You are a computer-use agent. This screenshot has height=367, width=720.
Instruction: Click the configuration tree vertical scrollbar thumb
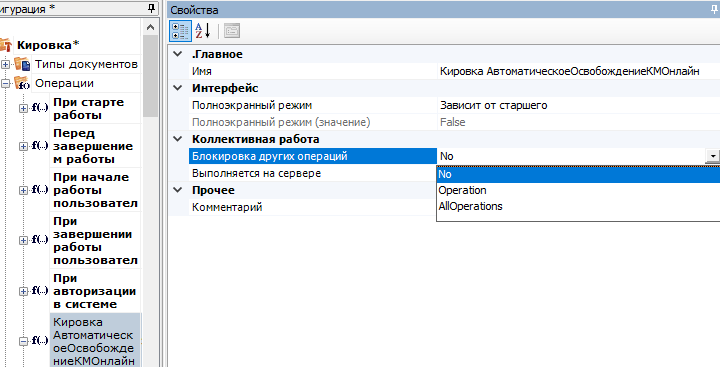(151, 76)
